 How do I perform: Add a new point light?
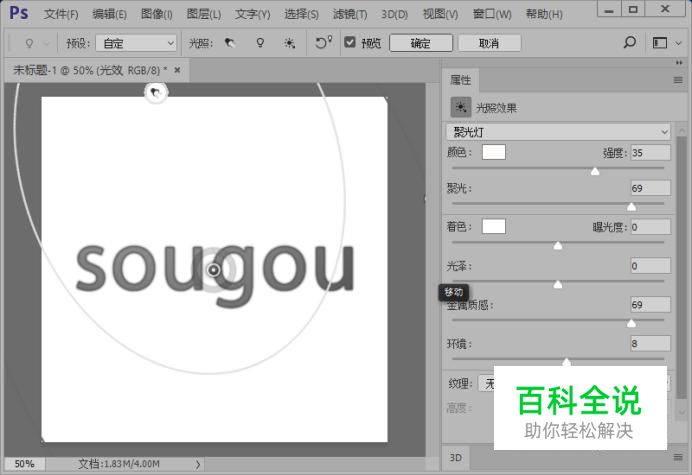coord(260,43)
